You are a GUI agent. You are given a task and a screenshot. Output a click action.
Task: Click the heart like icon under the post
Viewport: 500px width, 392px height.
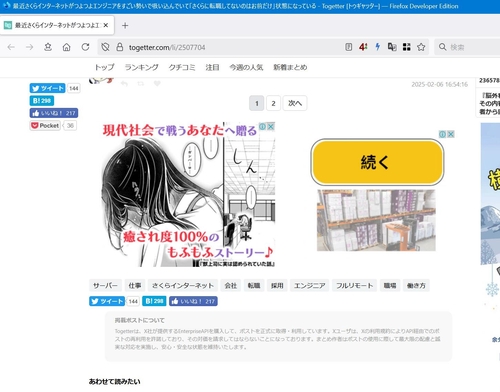pos(157,84)
